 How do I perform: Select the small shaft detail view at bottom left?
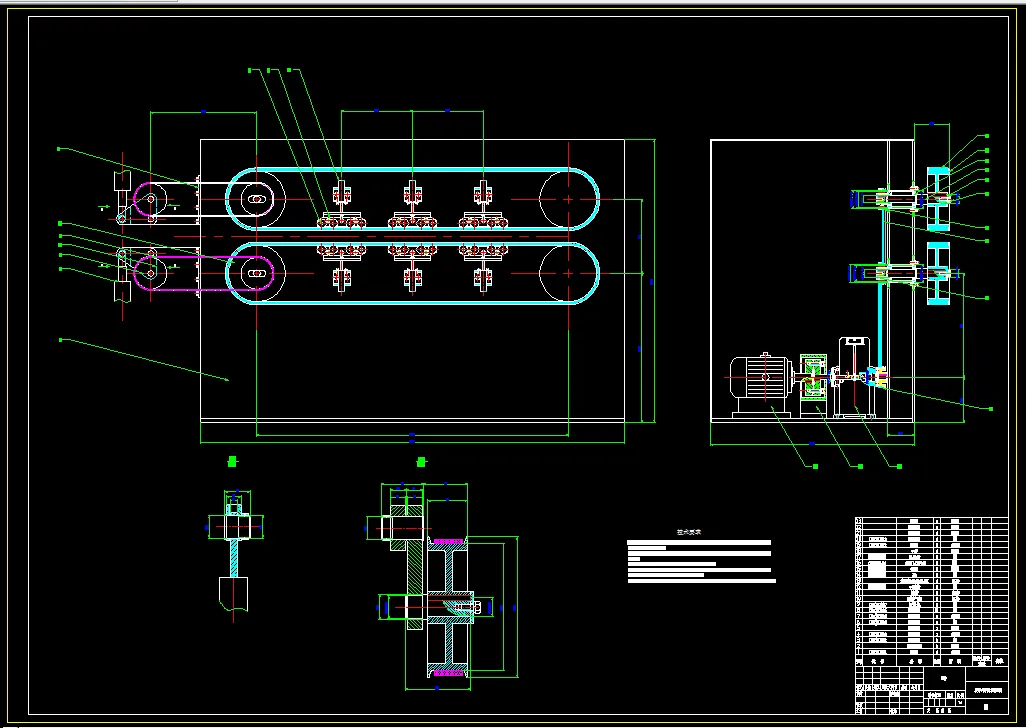[x=235, y=553]
